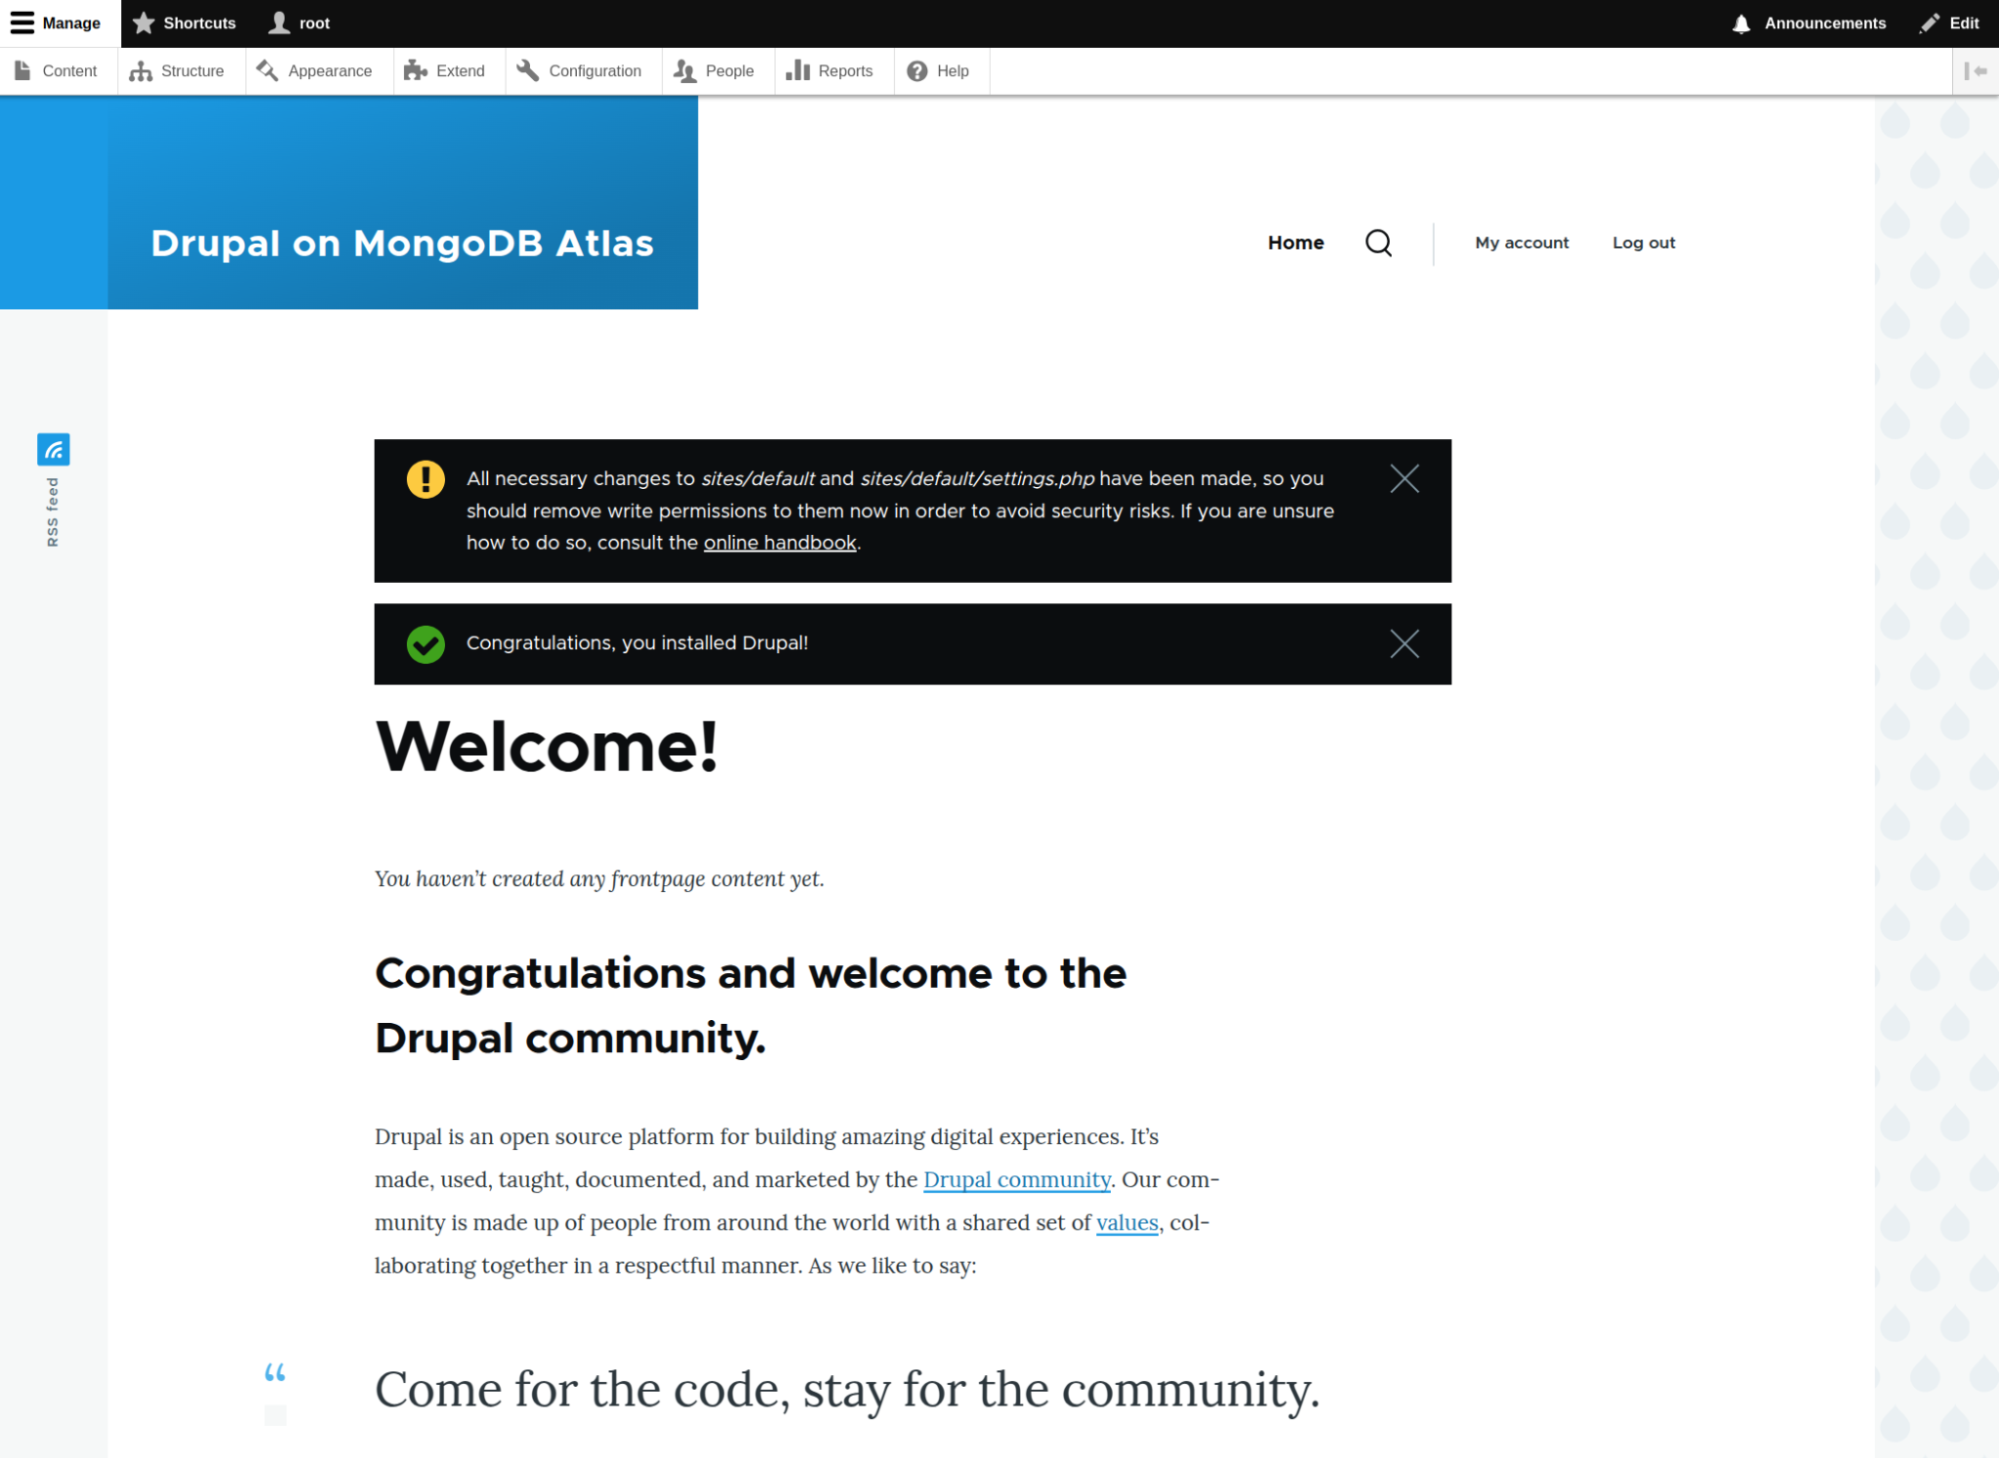
Task: Go to the Home navigation link
Action: (1295, 243)
